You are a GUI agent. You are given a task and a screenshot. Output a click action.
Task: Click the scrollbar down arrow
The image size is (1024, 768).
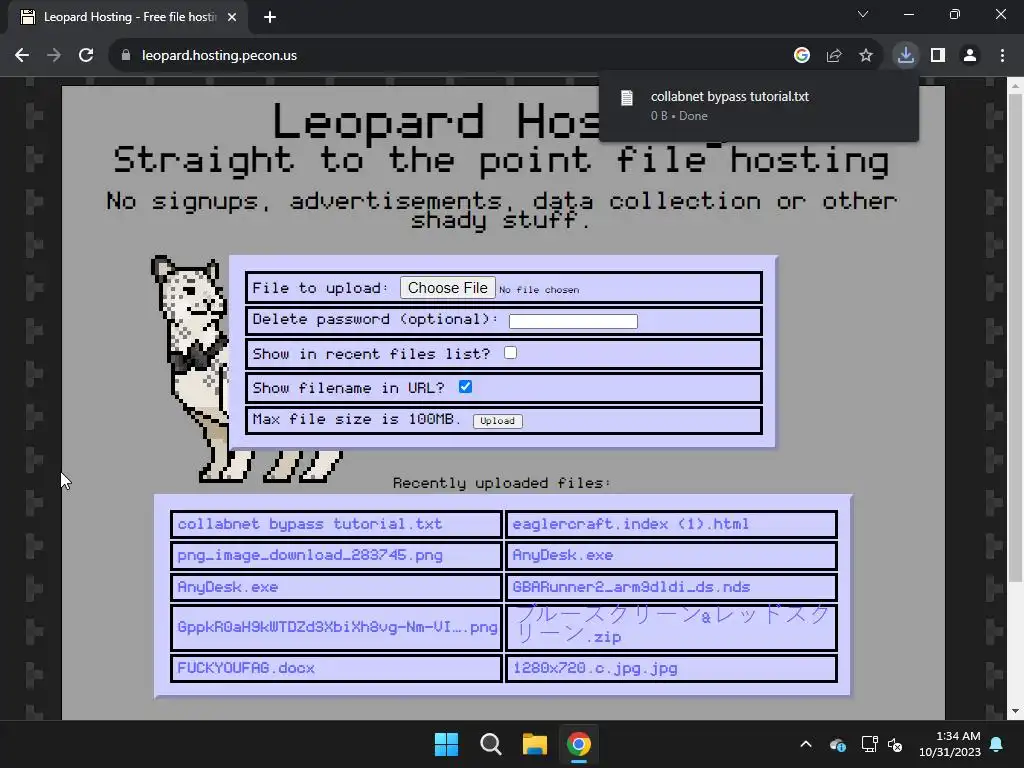tap(1015, 711)
